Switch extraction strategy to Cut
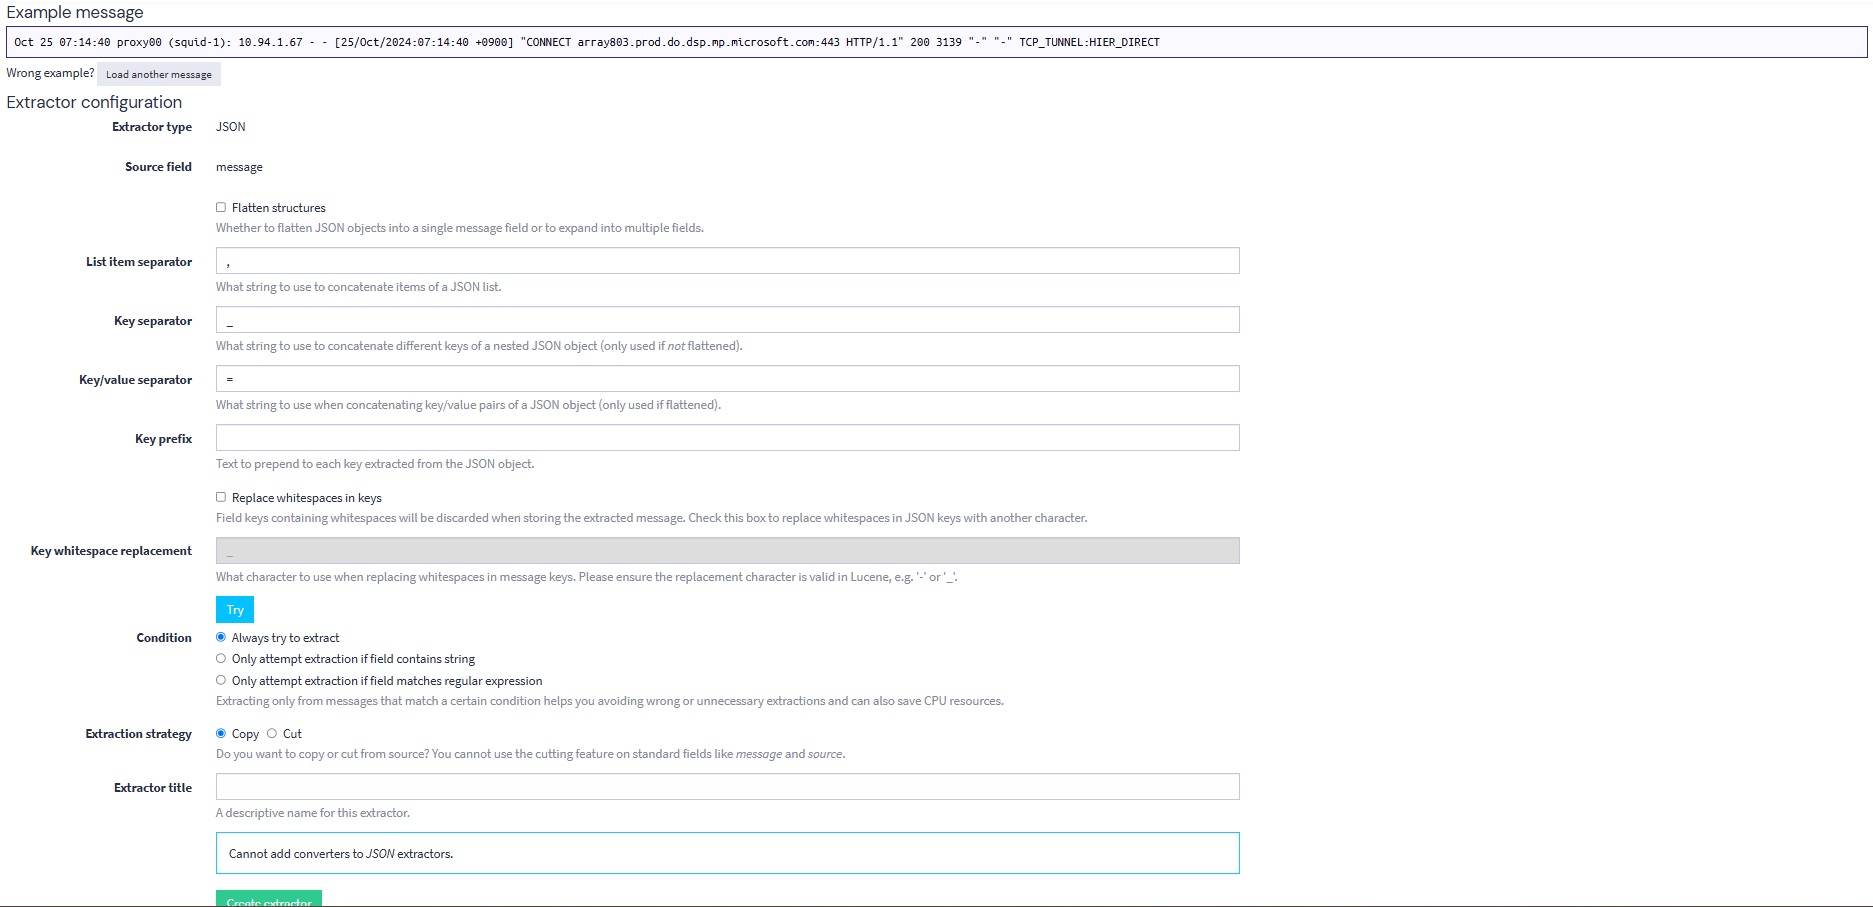 click(x=272, y=734)
